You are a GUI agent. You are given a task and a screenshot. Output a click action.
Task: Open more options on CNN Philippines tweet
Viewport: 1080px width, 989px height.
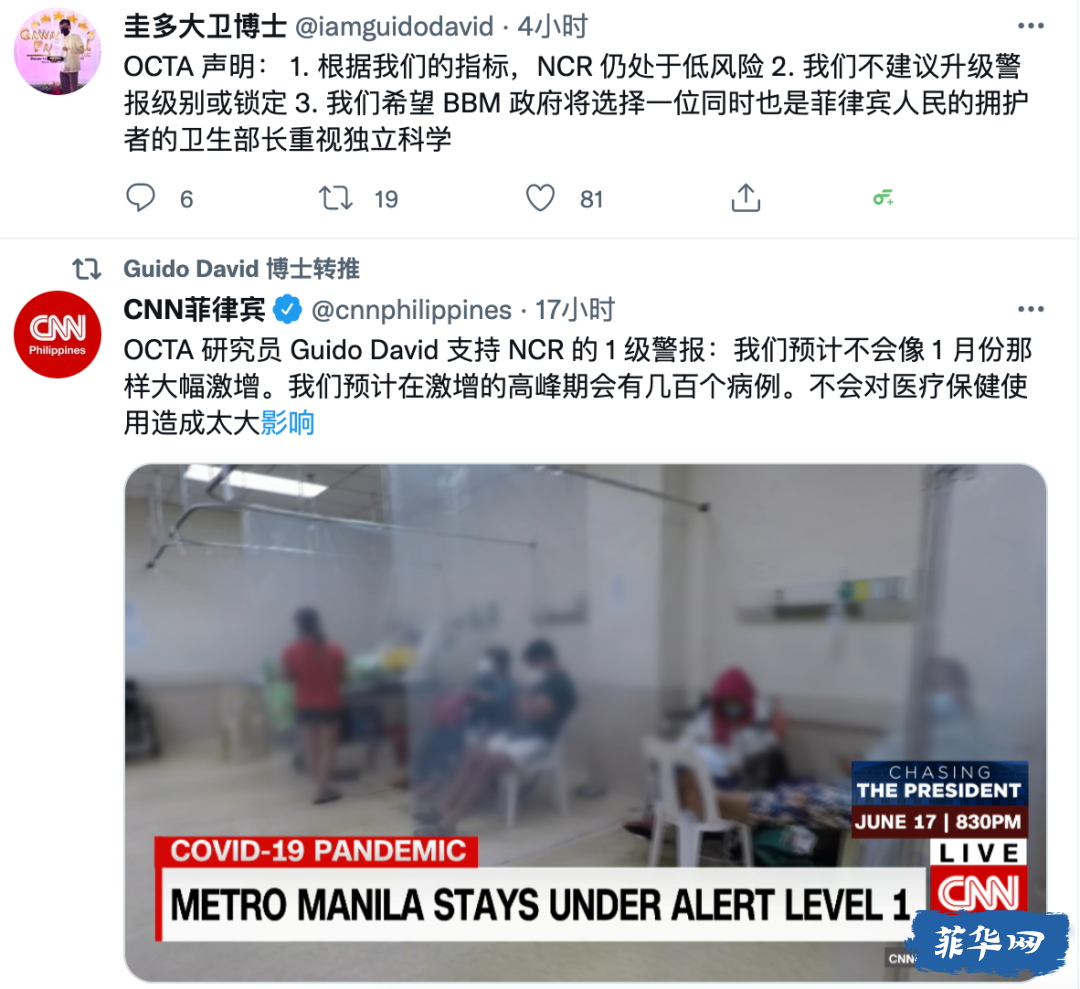[x=1030, y=309]
